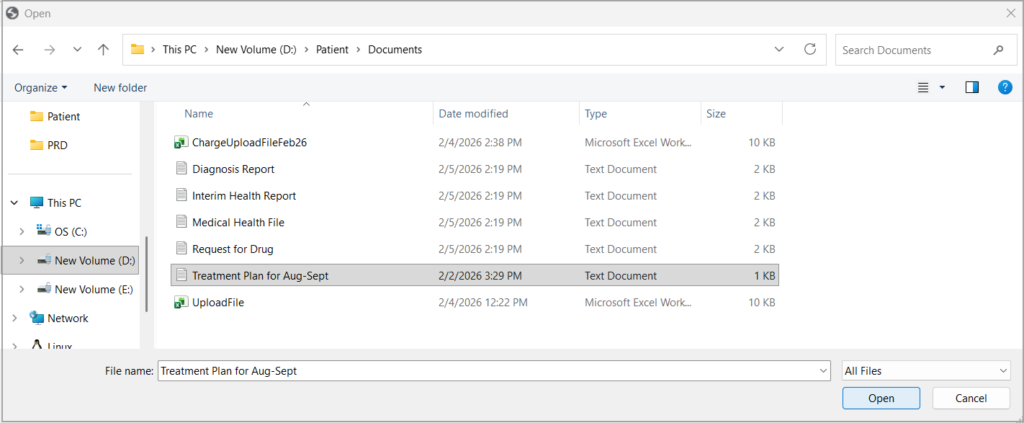
Task: Go up one folder level
Action: tap(103, 50)
